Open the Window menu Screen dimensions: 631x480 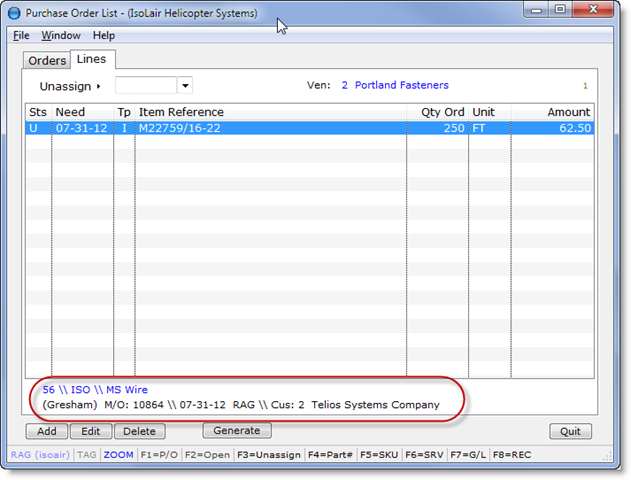(61, 35)
